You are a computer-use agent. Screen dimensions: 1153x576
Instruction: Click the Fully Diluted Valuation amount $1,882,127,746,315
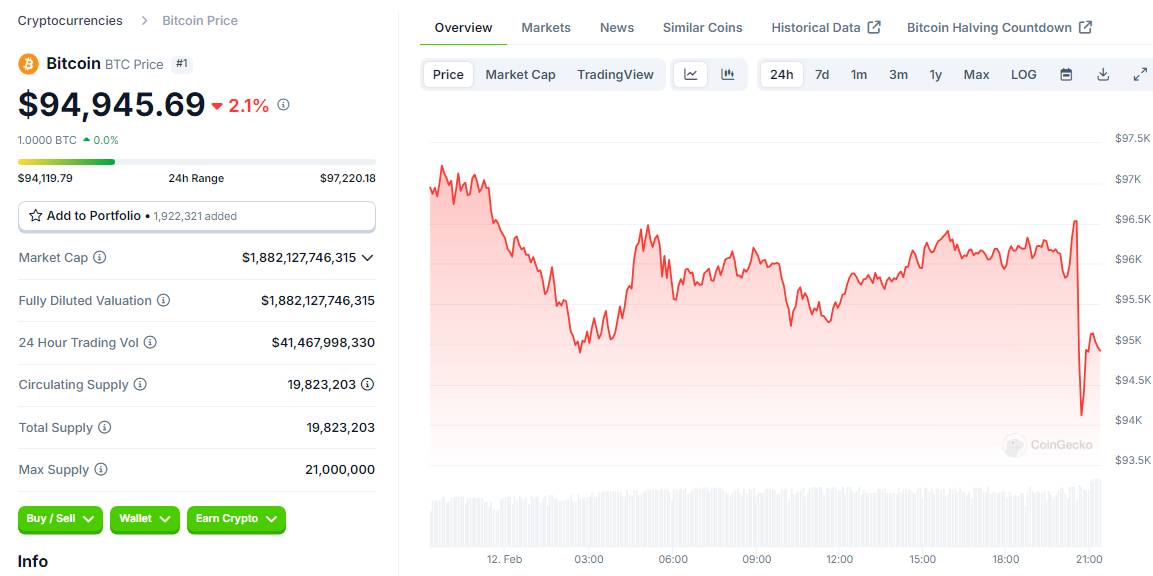coord(318,300)
